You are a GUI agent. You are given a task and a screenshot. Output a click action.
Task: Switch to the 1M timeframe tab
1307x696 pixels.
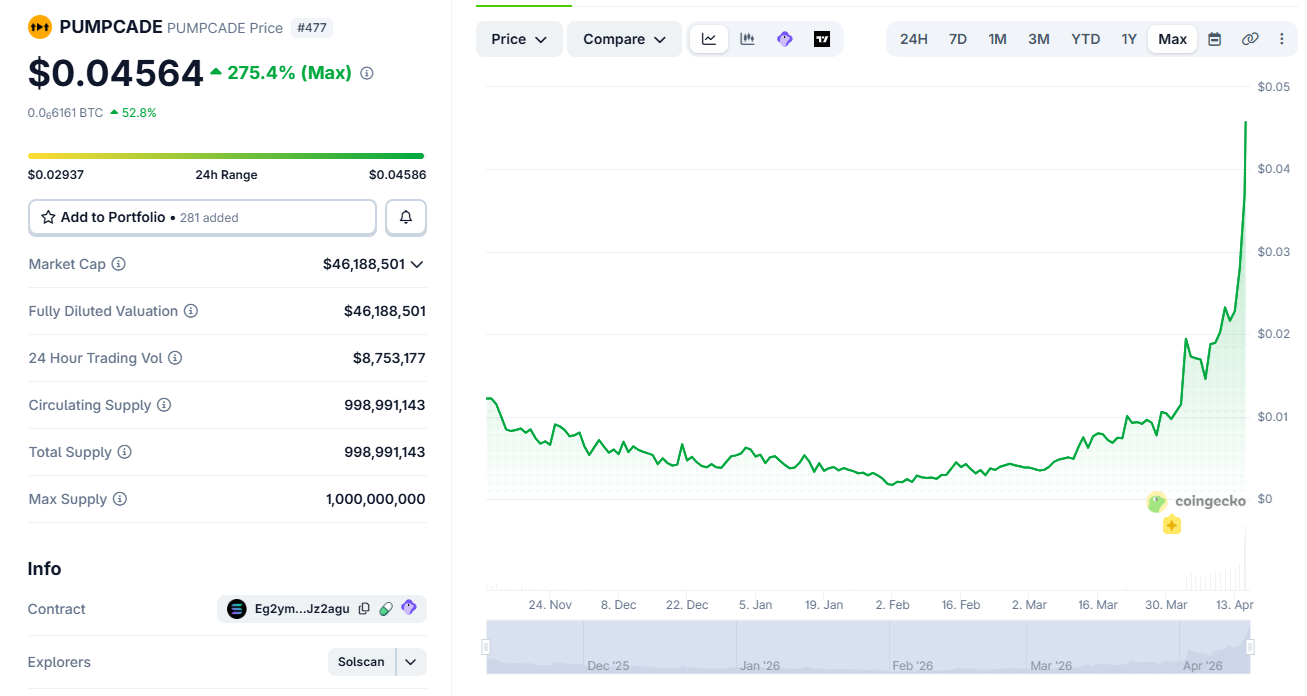click(x=997, y=38)
